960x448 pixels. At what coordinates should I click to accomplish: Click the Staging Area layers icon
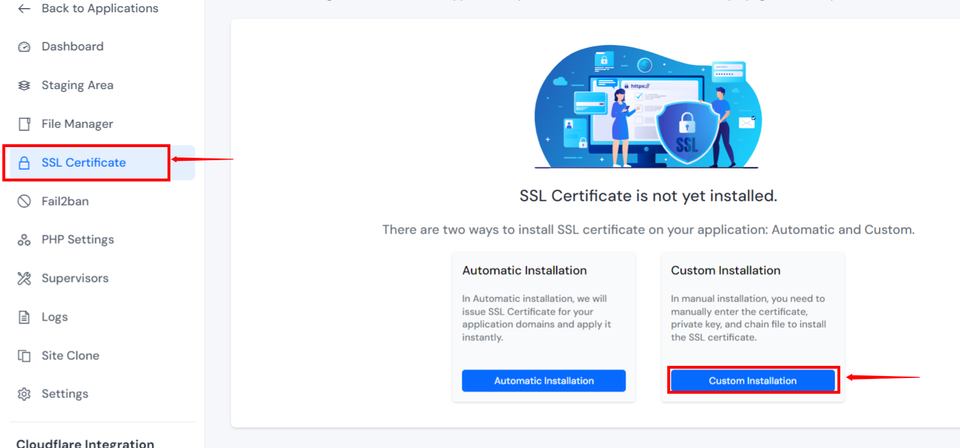(x=24, y=86)
